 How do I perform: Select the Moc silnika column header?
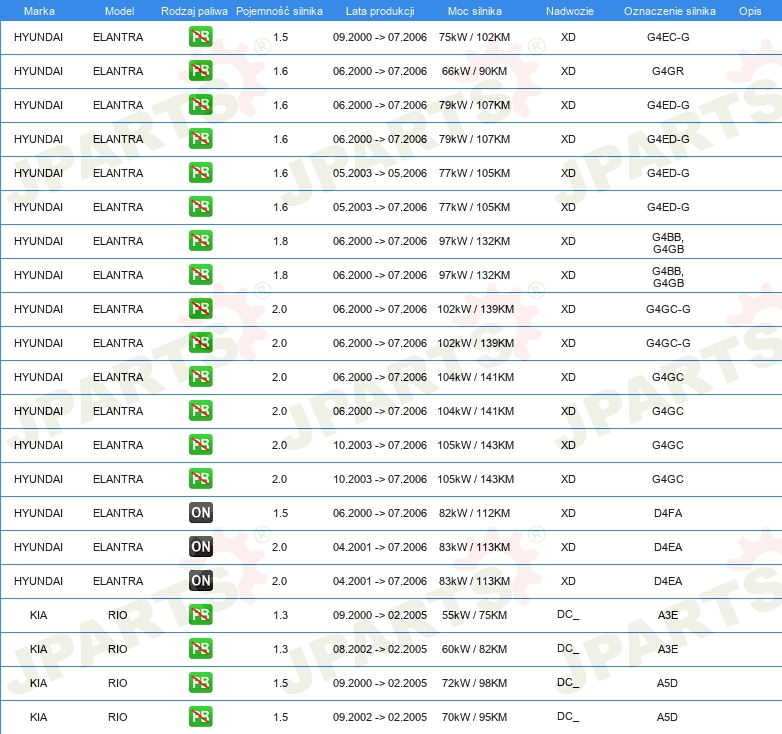475,10
